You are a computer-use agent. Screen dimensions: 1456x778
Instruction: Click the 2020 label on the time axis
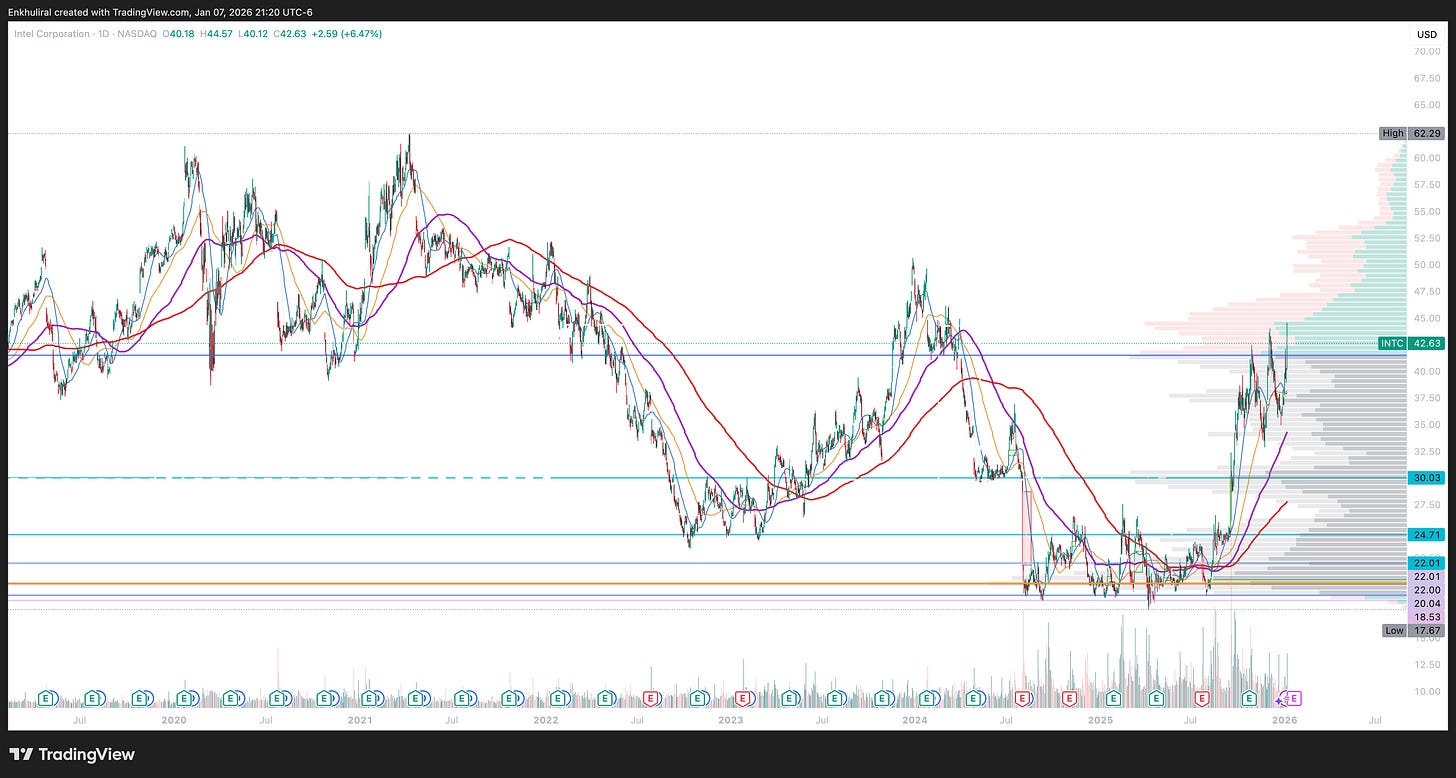(x=174, y=719)
